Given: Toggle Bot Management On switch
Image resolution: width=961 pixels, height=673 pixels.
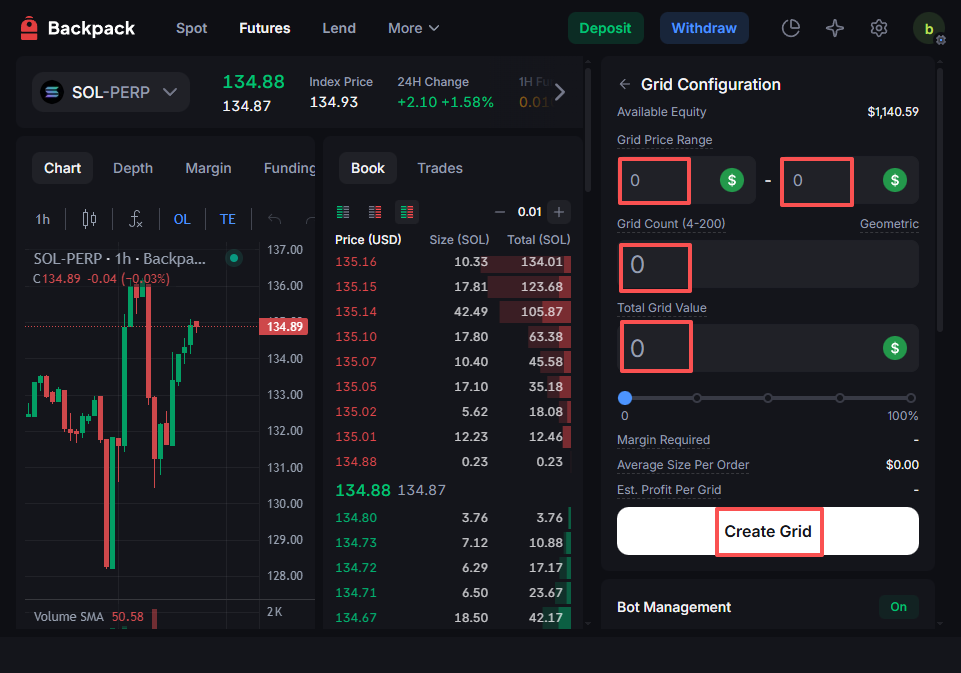Looking at the screenshot, I should point(898,607).
